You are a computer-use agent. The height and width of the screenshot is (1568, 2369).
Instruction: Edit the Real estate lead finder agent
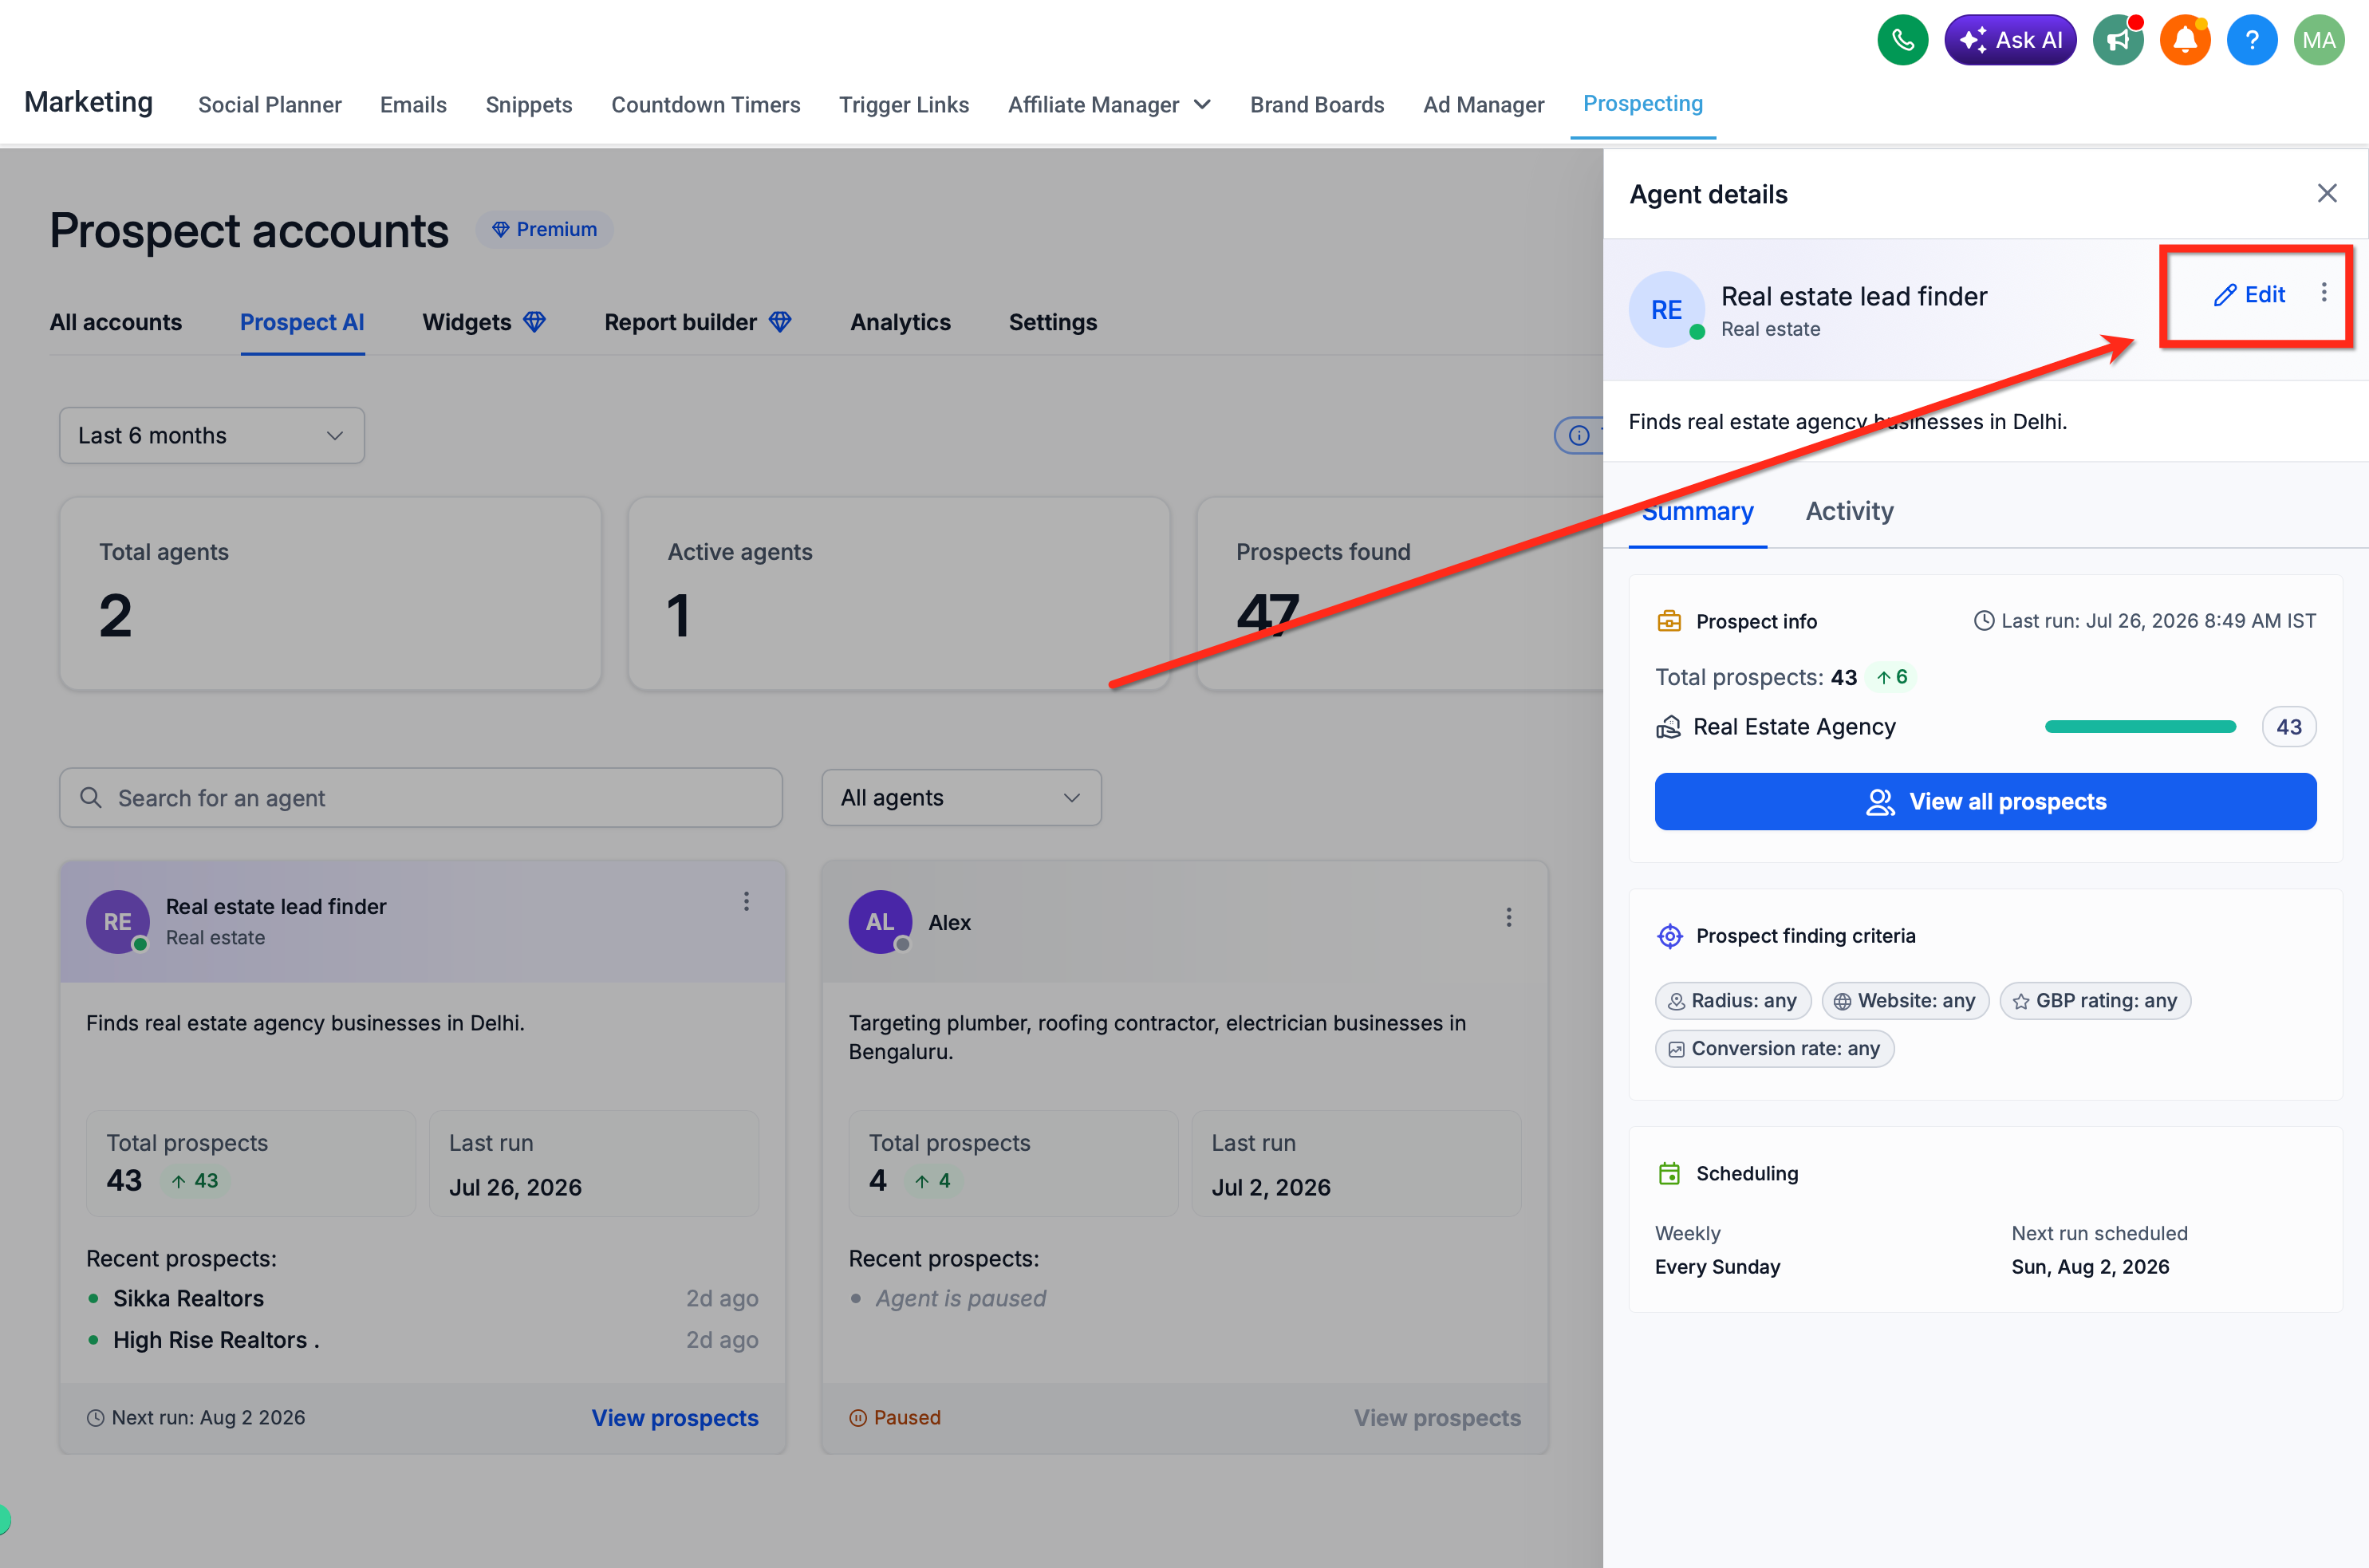(x=2250, y=294)
